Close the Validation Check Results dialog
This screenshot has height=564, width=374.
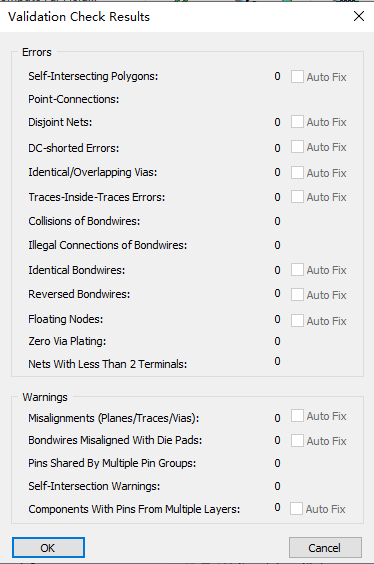click(359, 16)
